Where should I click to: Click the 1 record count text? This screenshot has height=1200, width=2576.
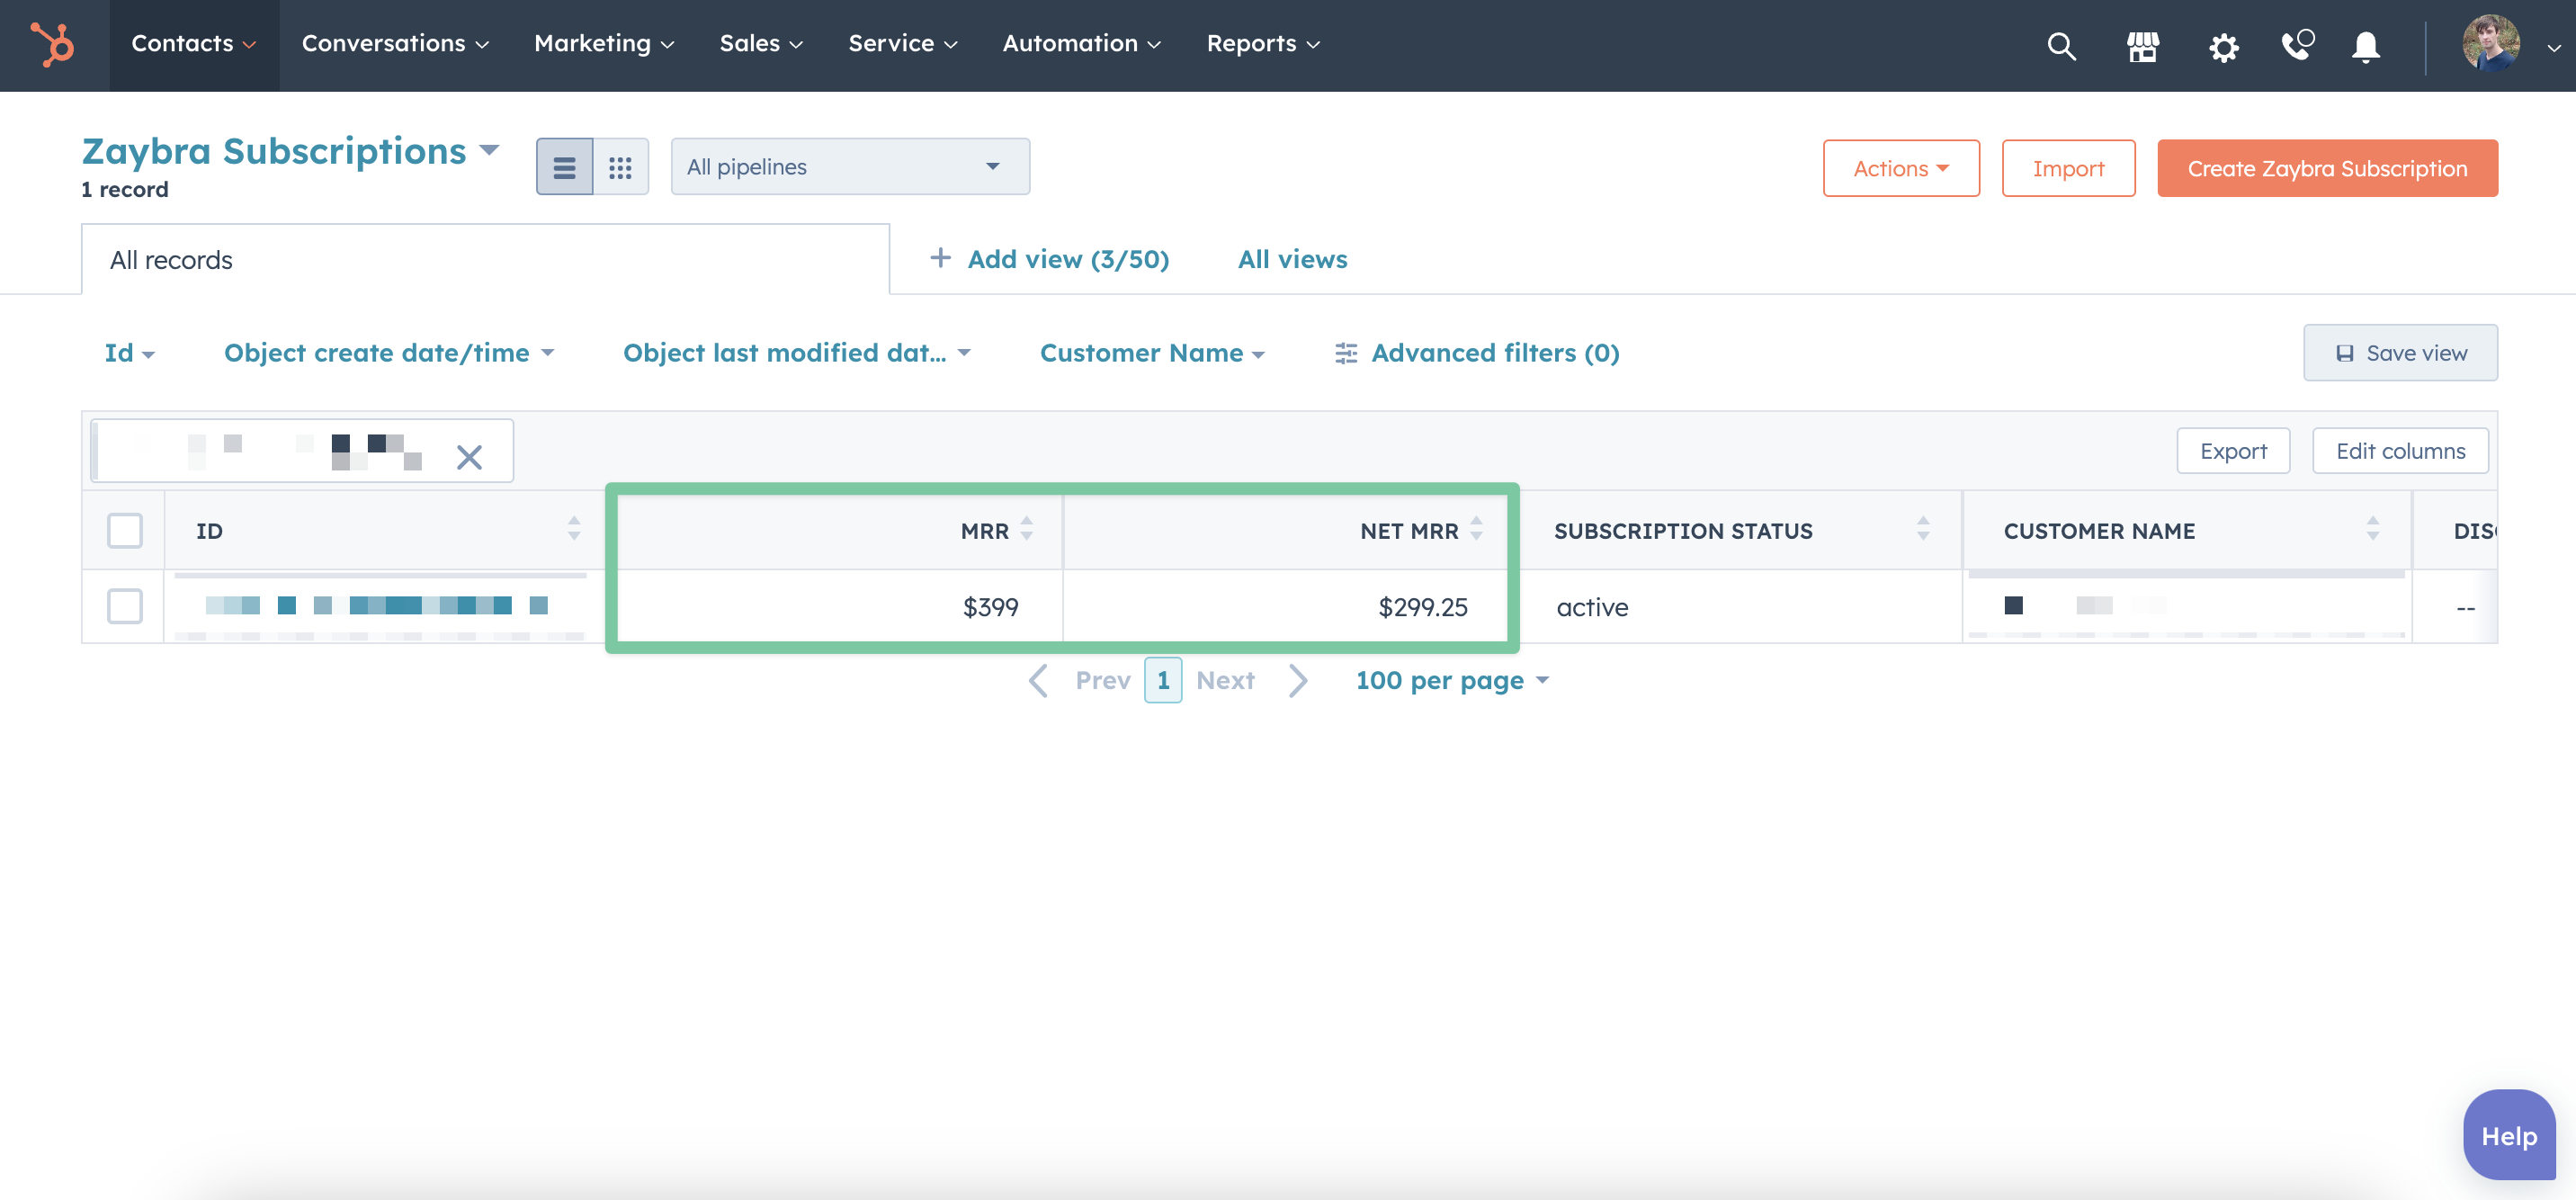(x=125, y=189)
